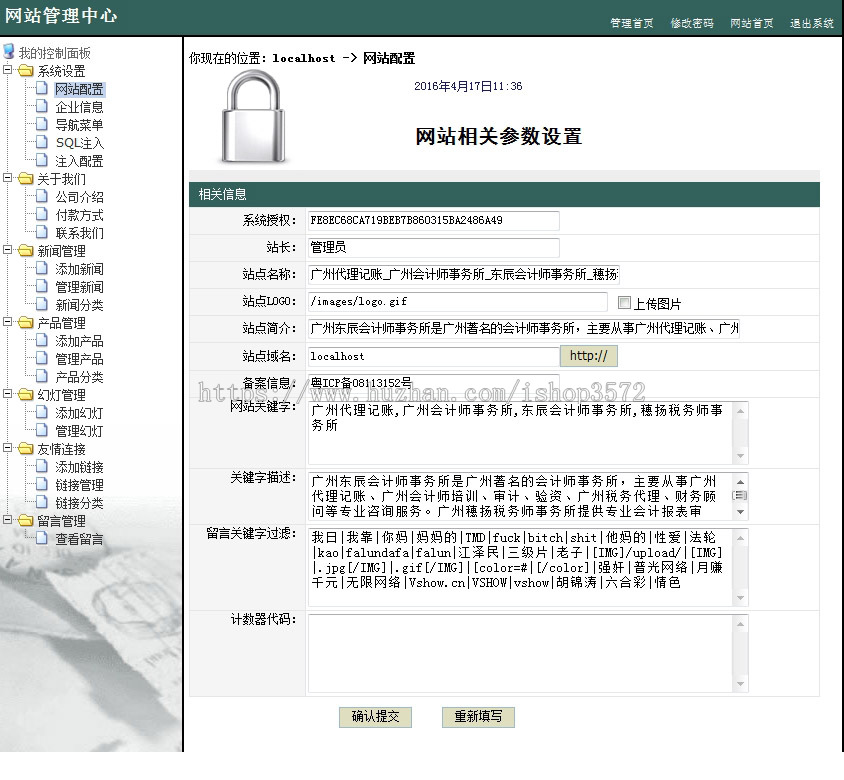Open 管理首页 from the top menu

click(x=631, y=20)
